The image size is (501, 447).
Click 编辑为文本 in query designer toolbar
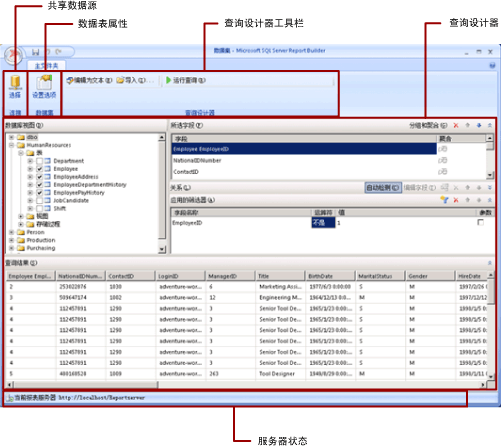[89, 80]
